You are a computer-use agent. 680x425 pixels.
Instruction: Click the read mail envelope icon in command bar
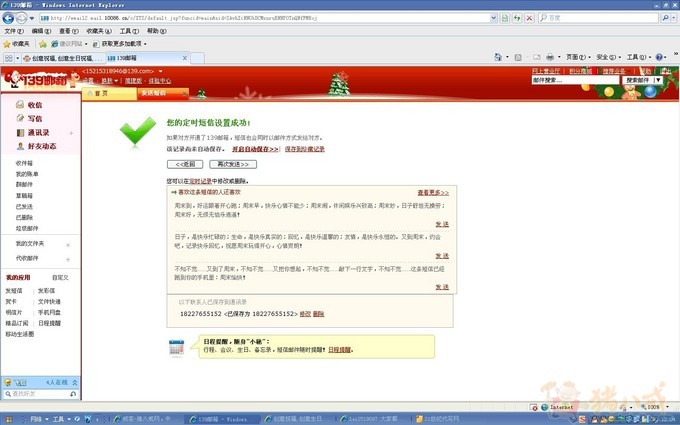pyautogui.click(x=536, y=57)
